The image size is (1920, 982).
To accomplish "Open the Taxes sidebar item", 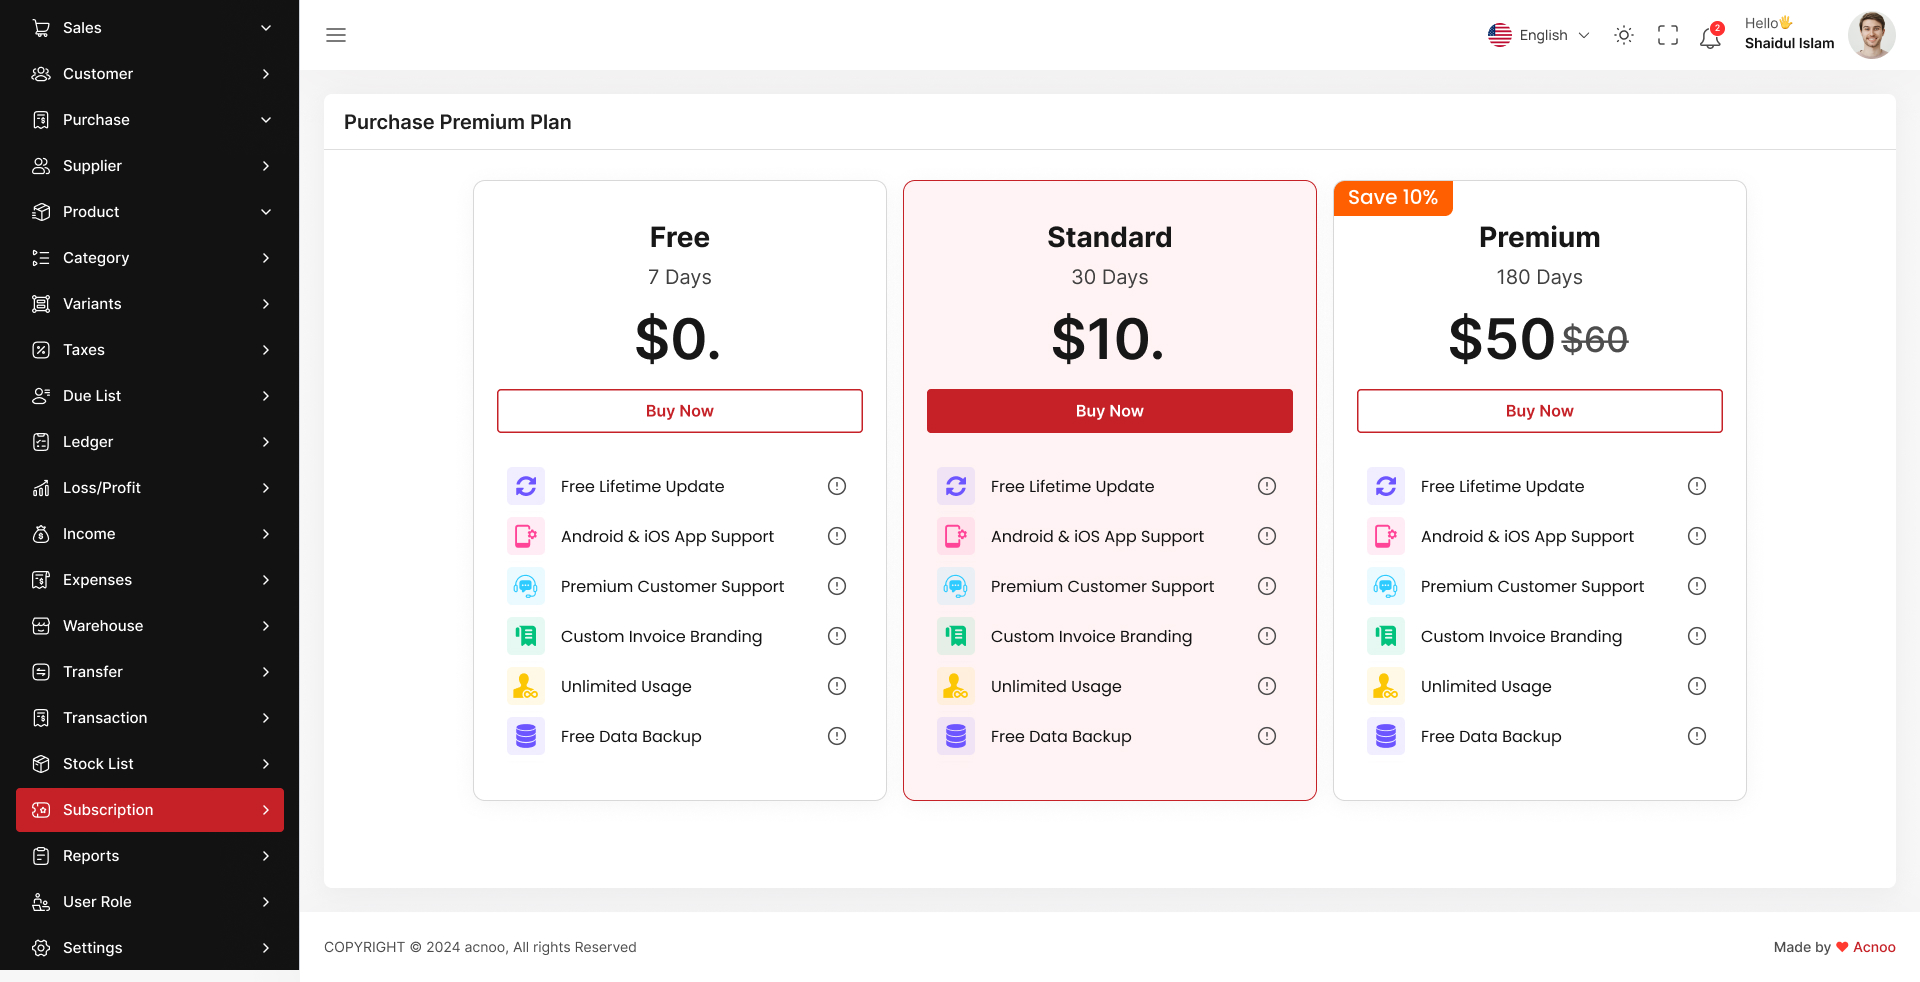I will tap(83, 349).
